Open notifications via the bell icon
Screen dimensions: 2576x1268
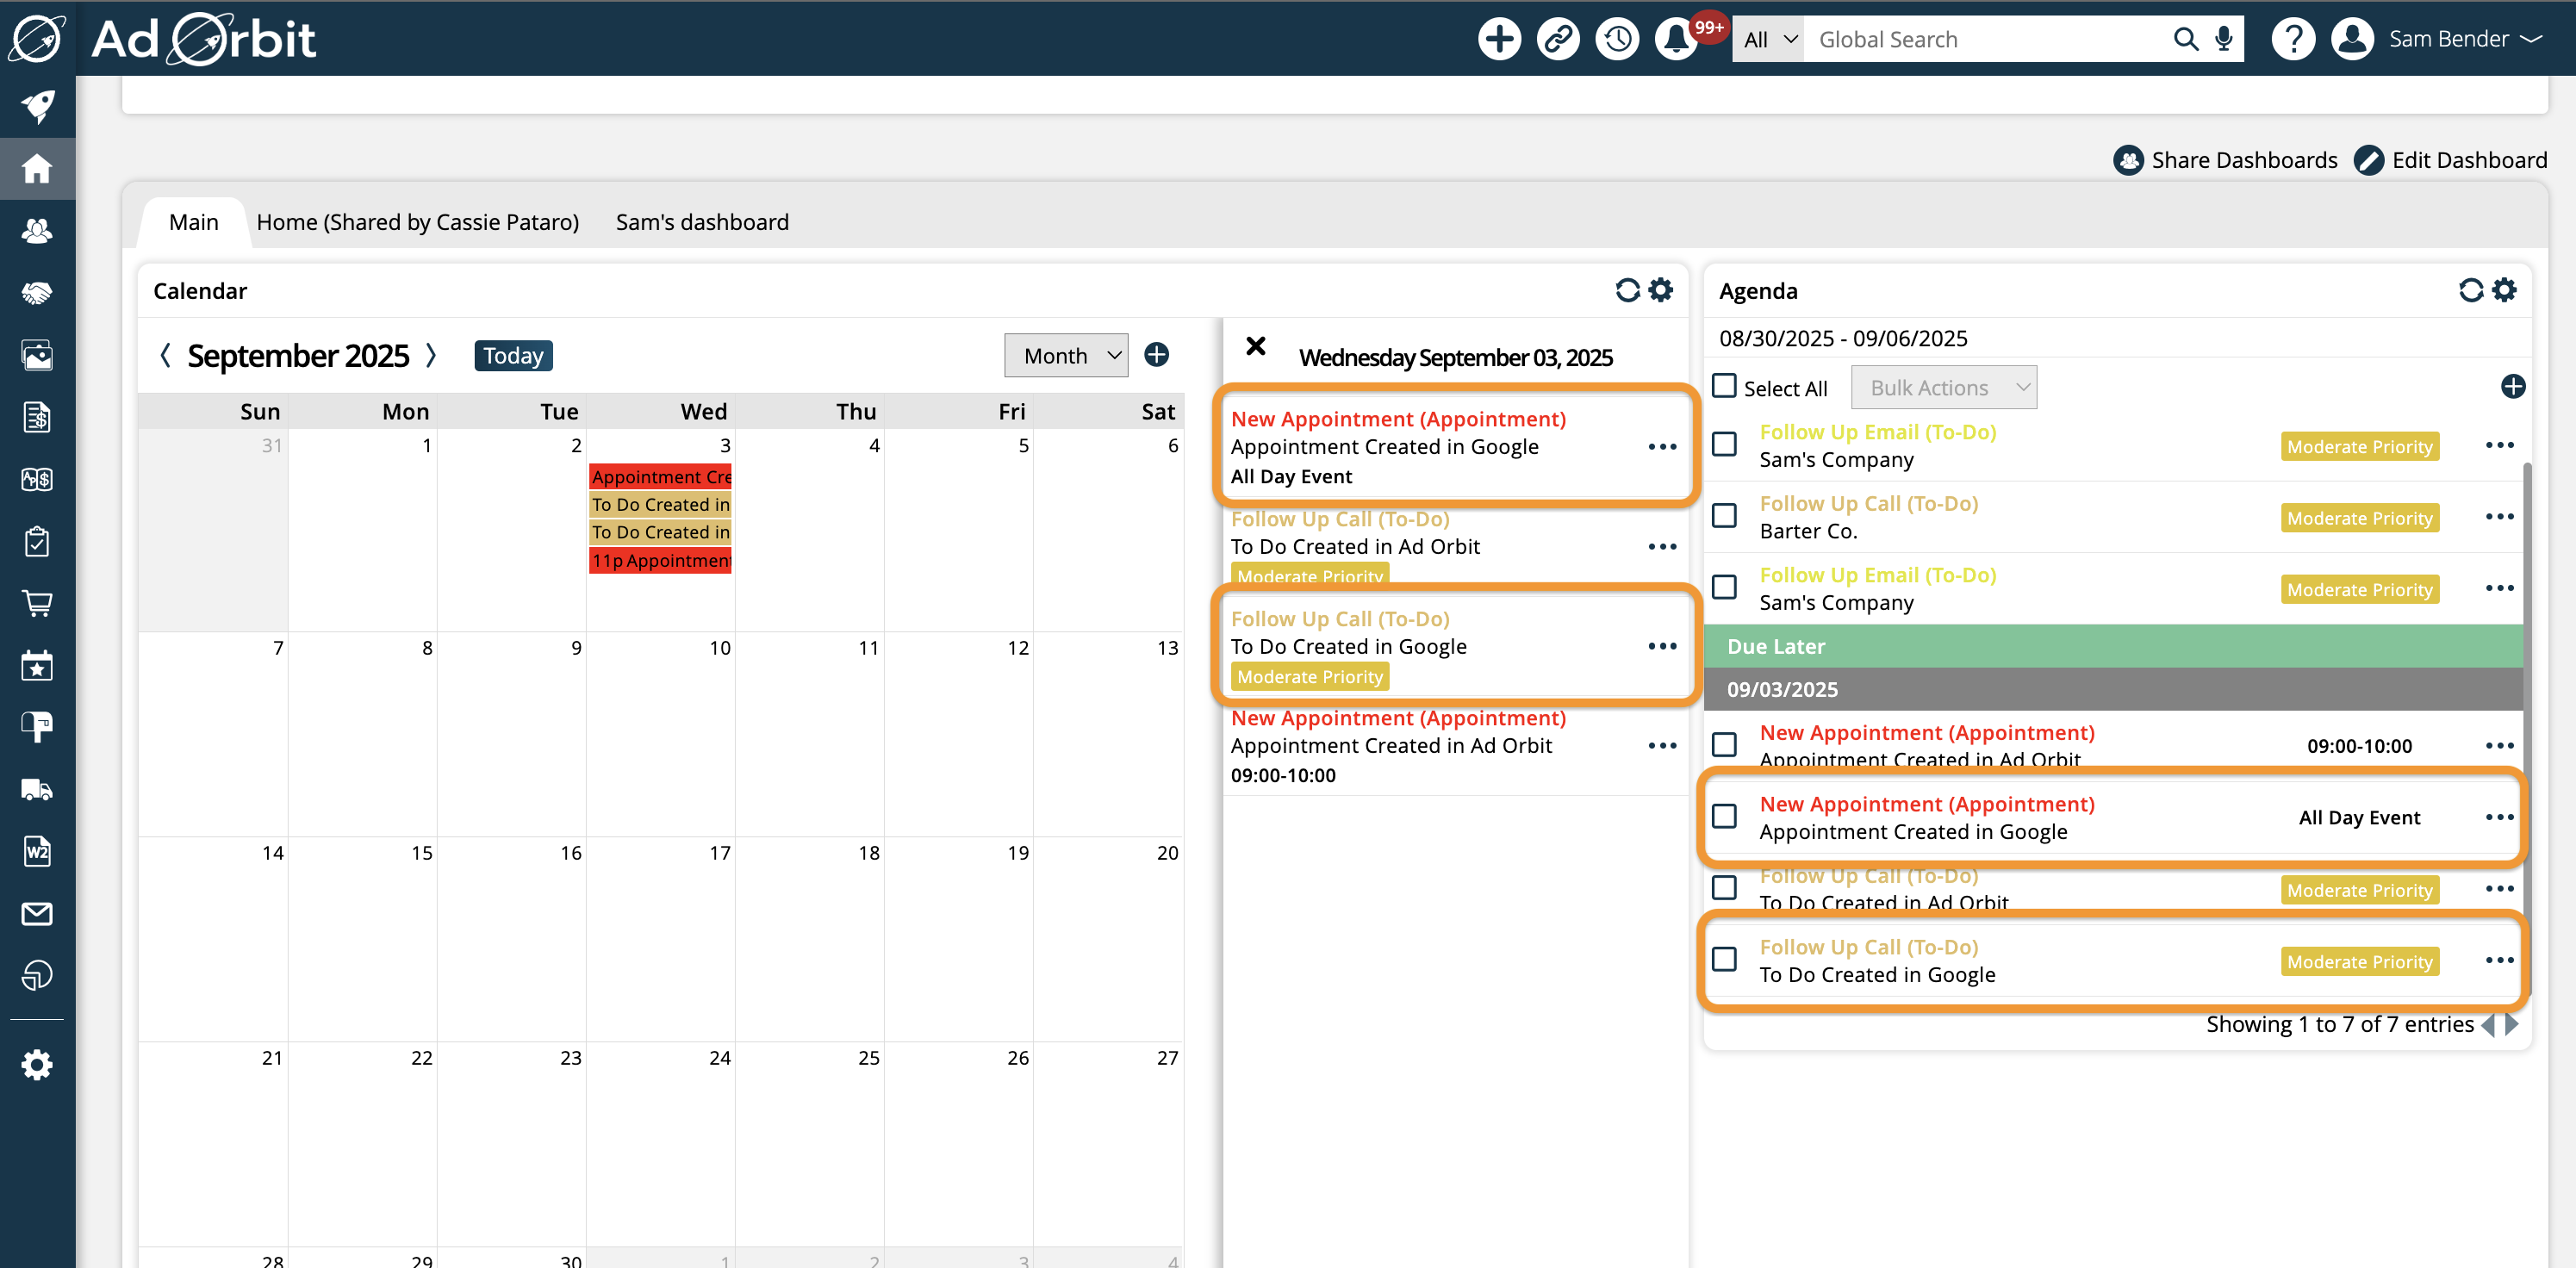[1674, 38]
